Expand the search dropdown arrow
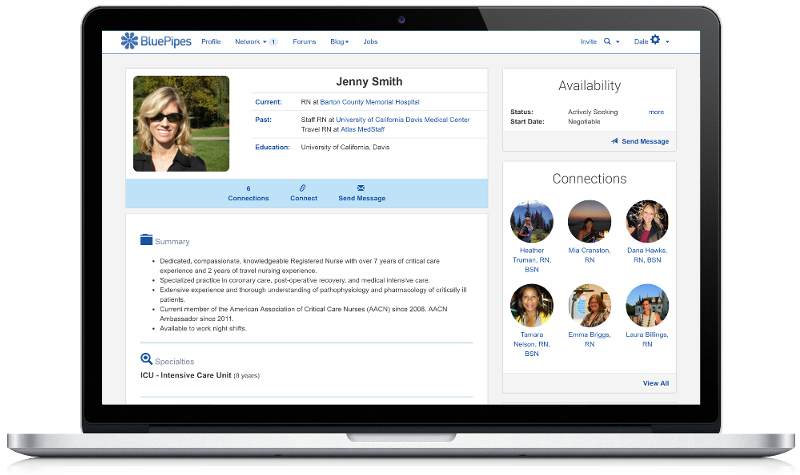 617,42
